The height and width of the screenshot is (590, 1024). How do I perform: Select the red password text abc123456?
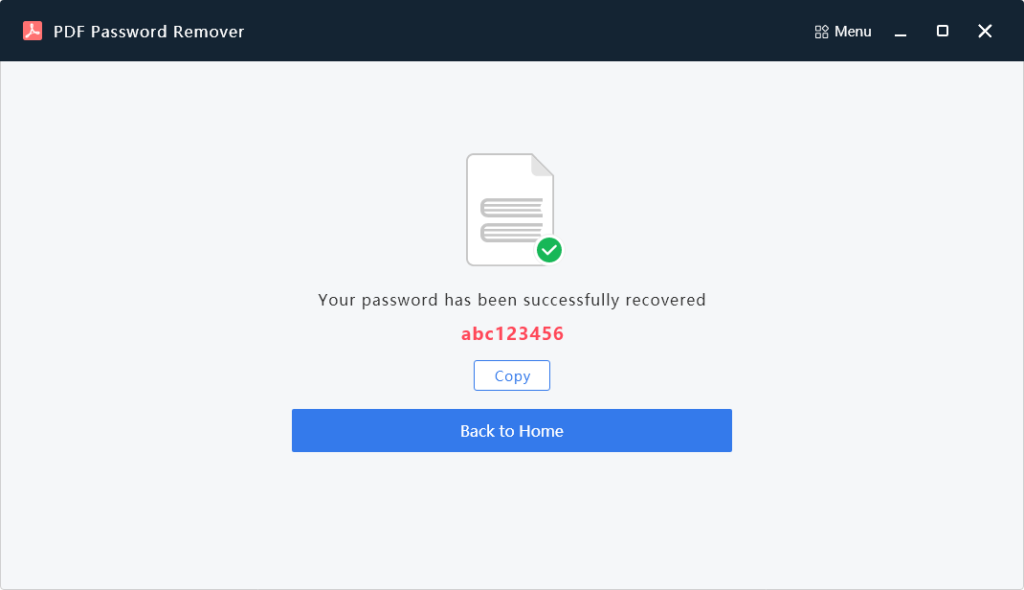(x=511, y=333)
